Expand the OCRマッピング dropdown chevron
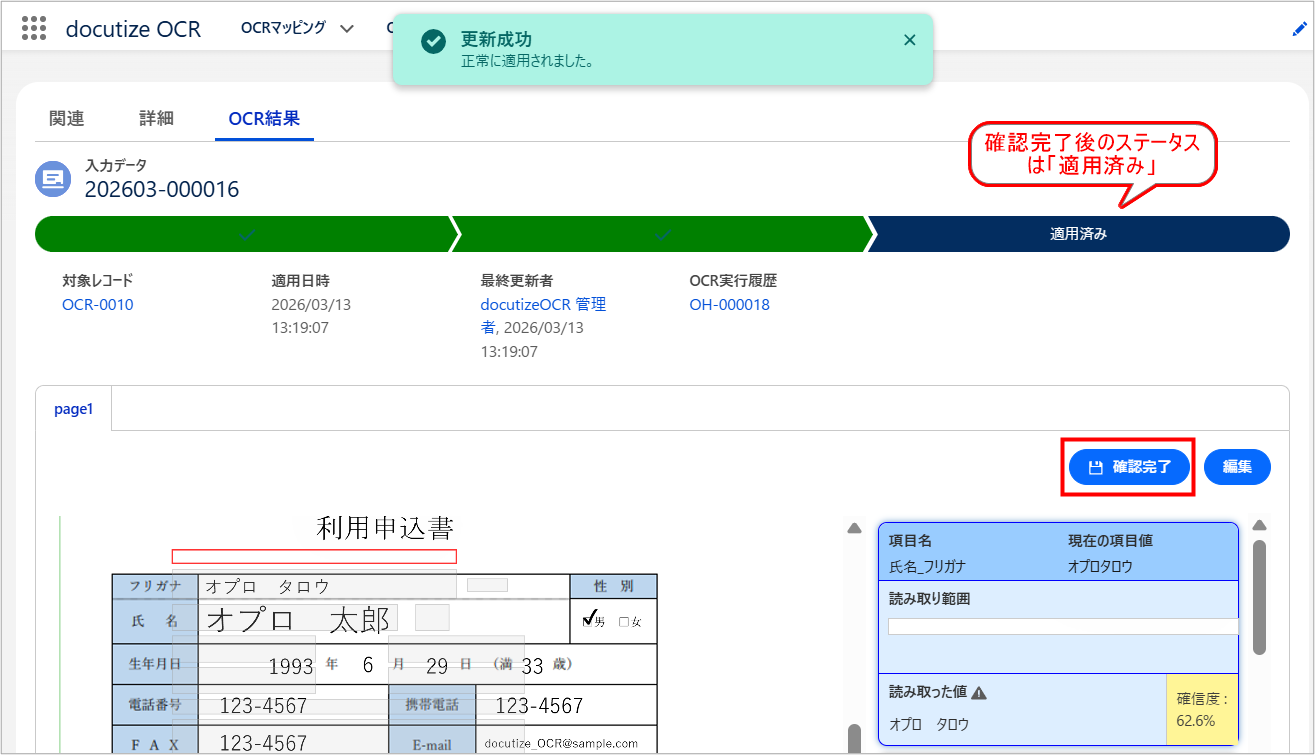 pos(347,29)
